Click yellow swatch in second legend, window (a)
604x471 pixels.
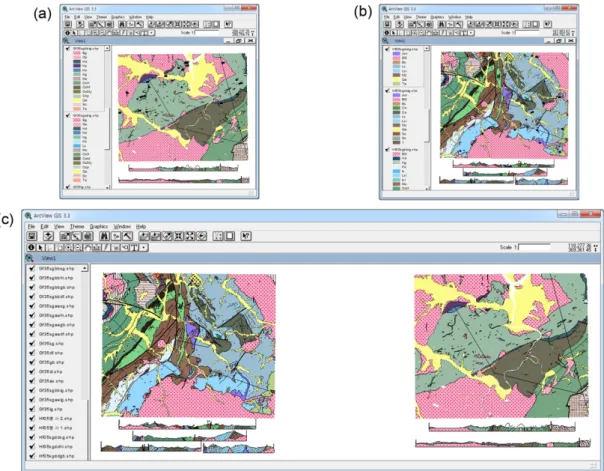77,171
